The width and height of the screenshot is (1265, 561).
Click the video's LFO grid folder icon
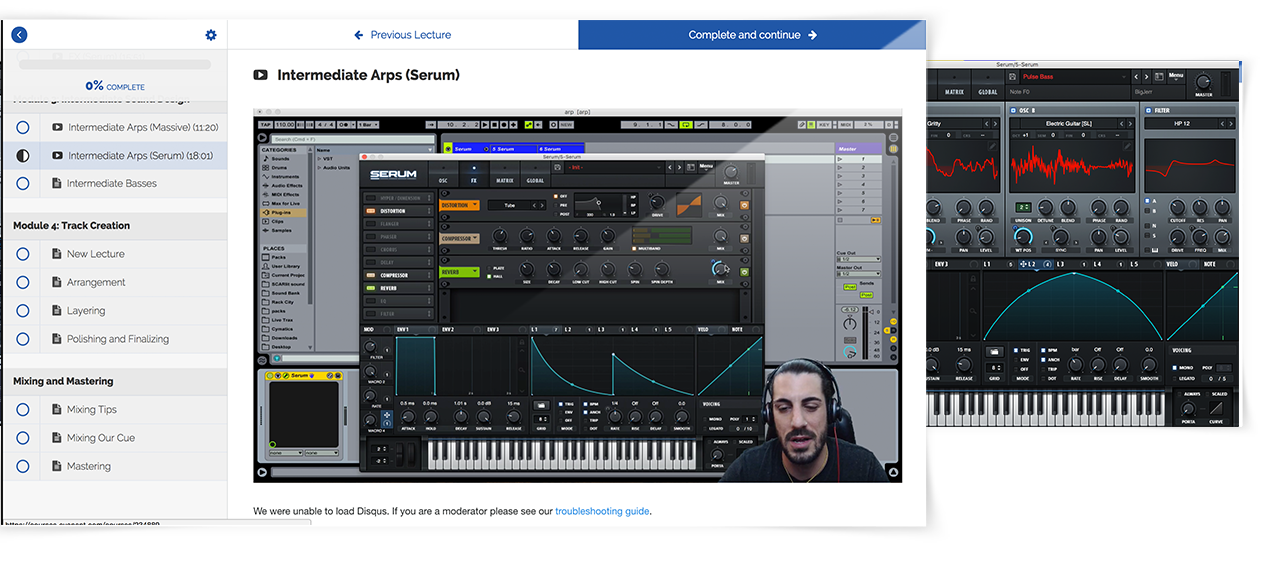541,405
